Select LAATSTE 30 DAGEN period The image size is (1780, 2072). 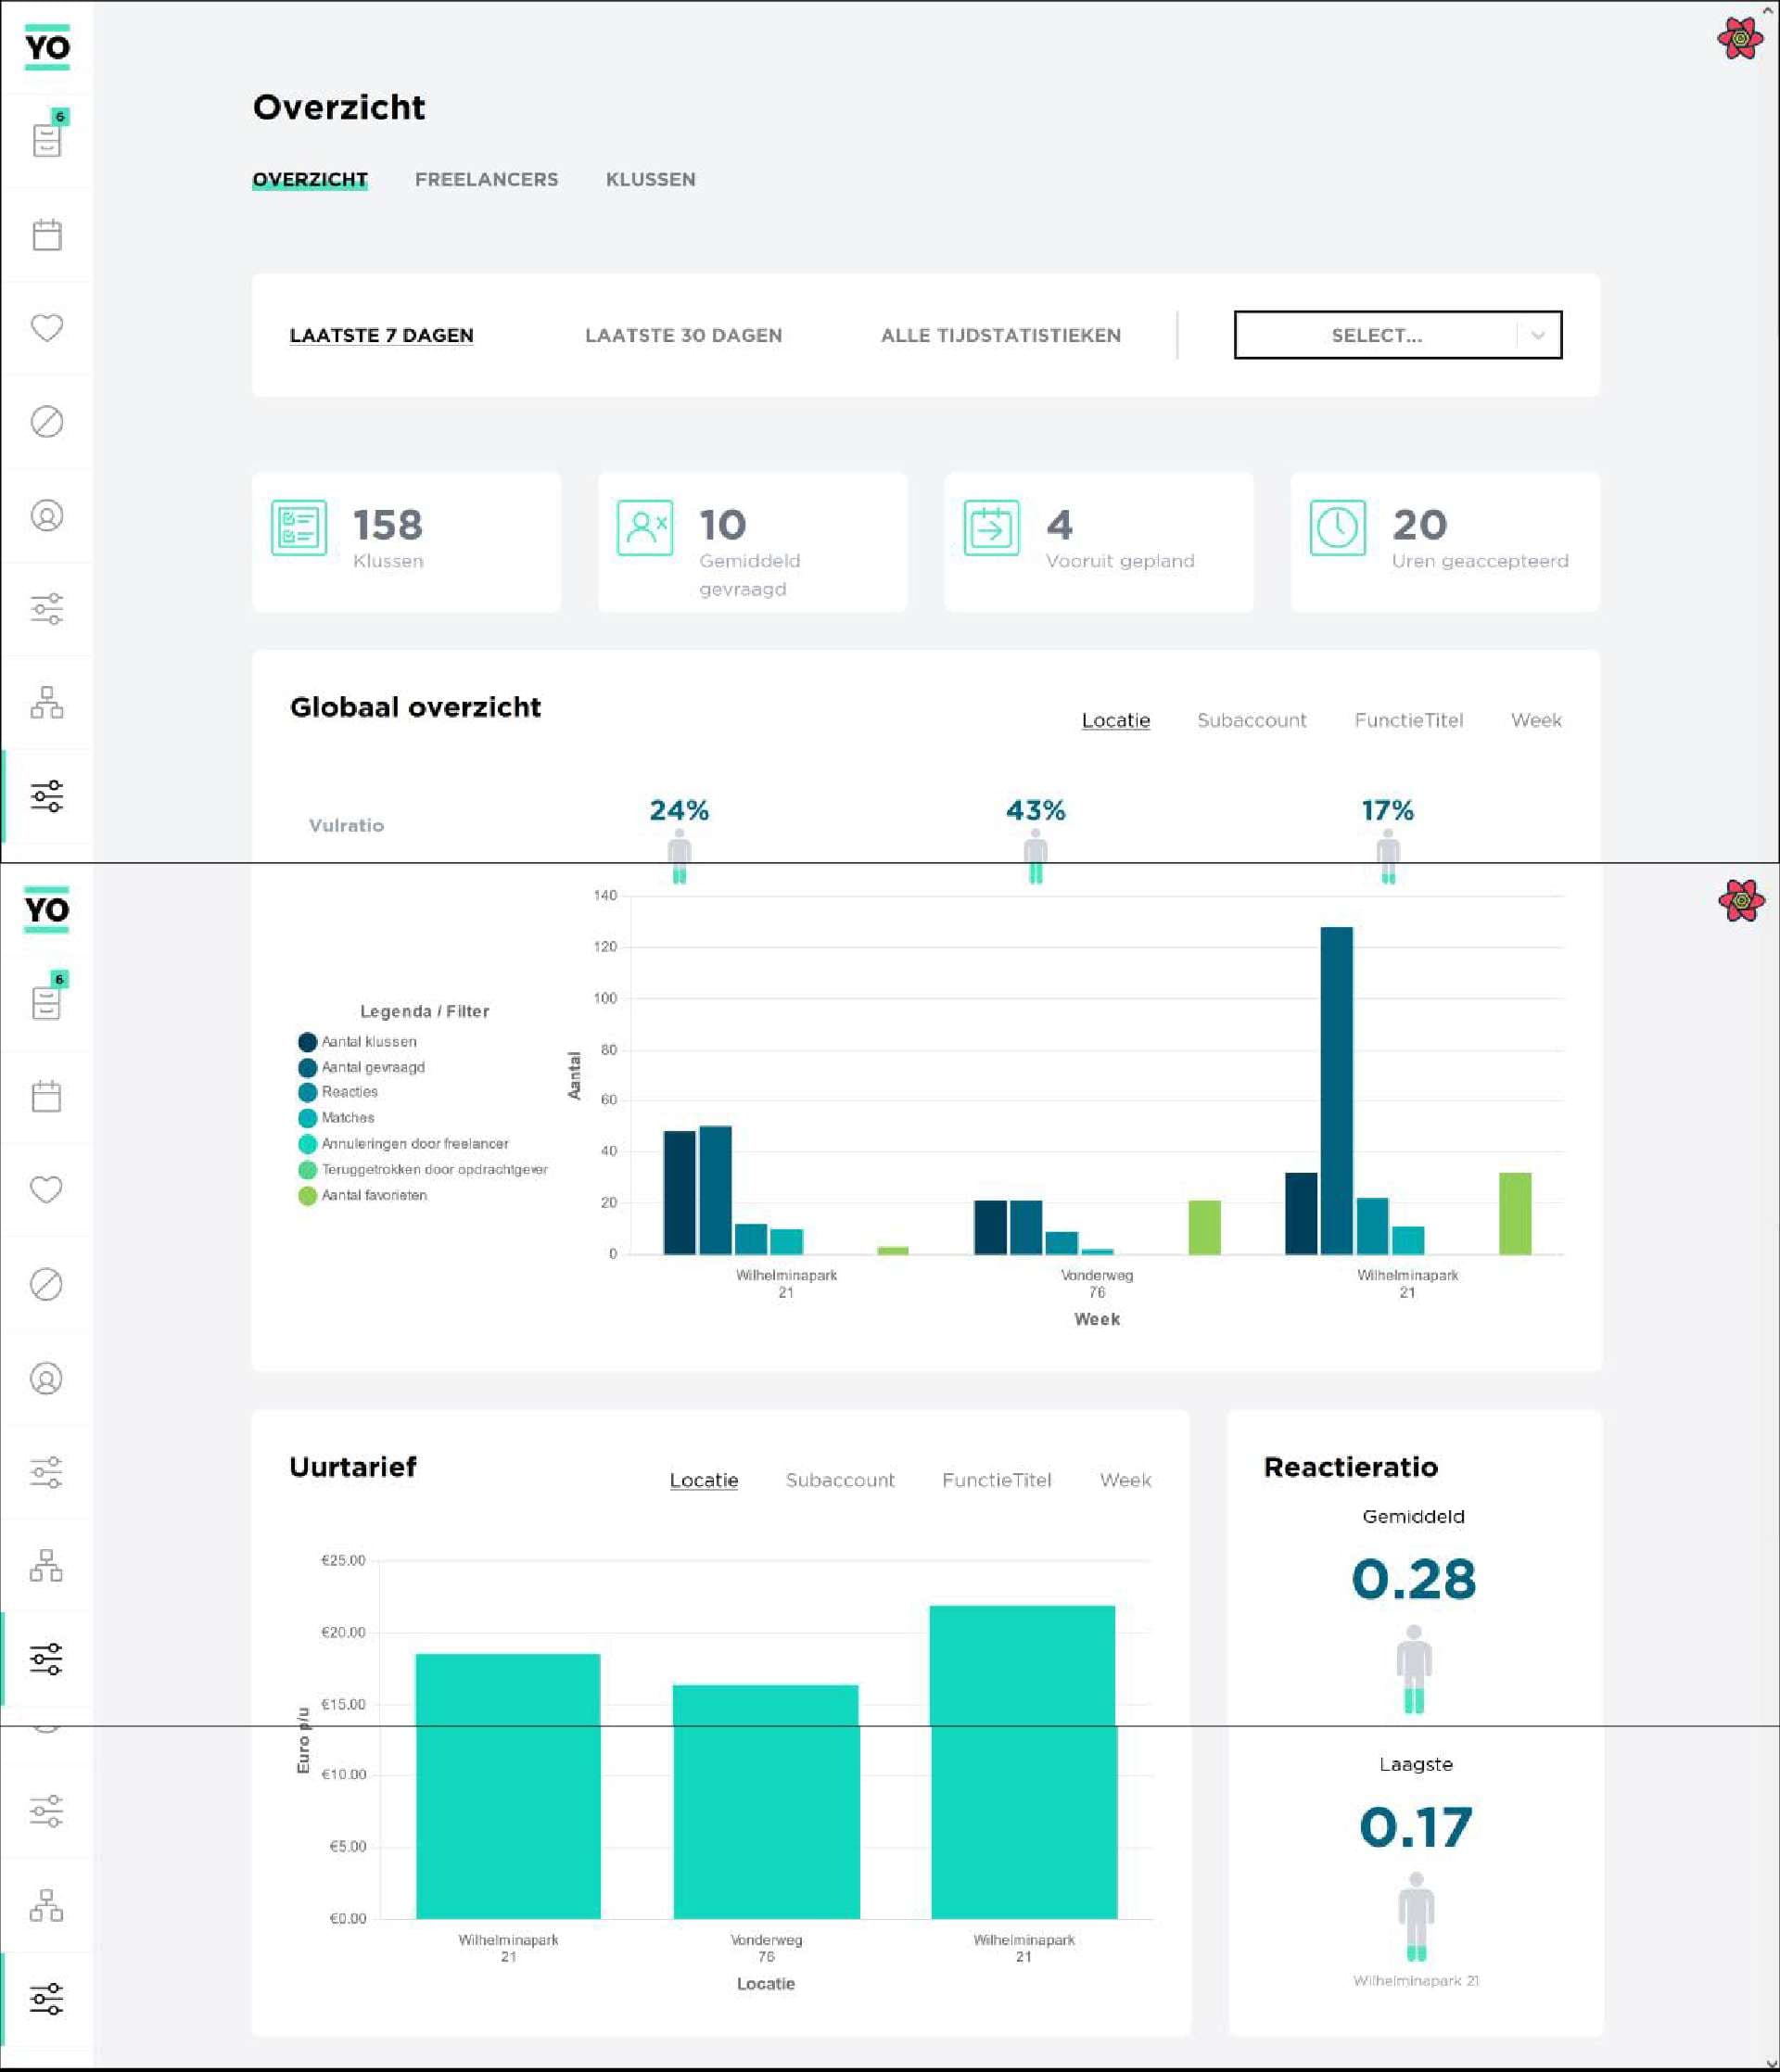click(x=683, y=336)
